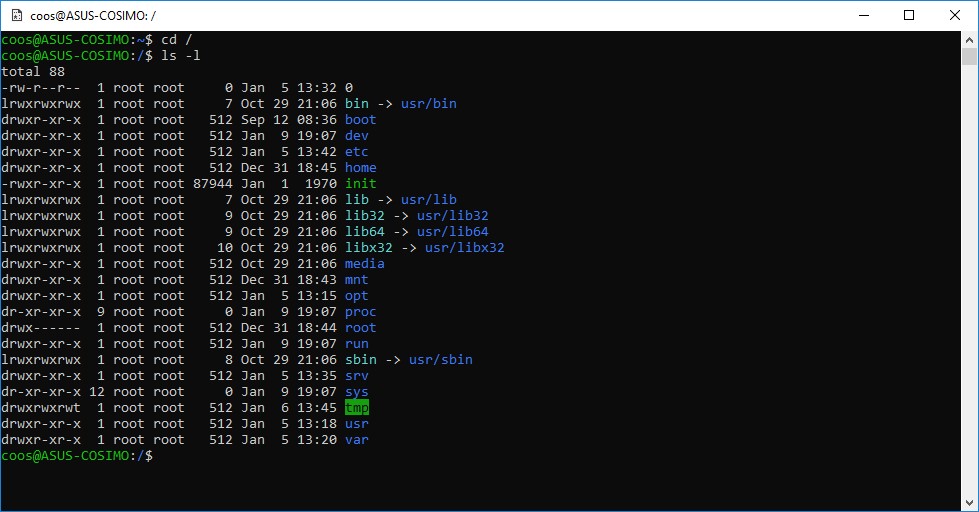Click the scrollbar up arrow
This screenshot has height=512, width=979.
click(x=969, y=40)
